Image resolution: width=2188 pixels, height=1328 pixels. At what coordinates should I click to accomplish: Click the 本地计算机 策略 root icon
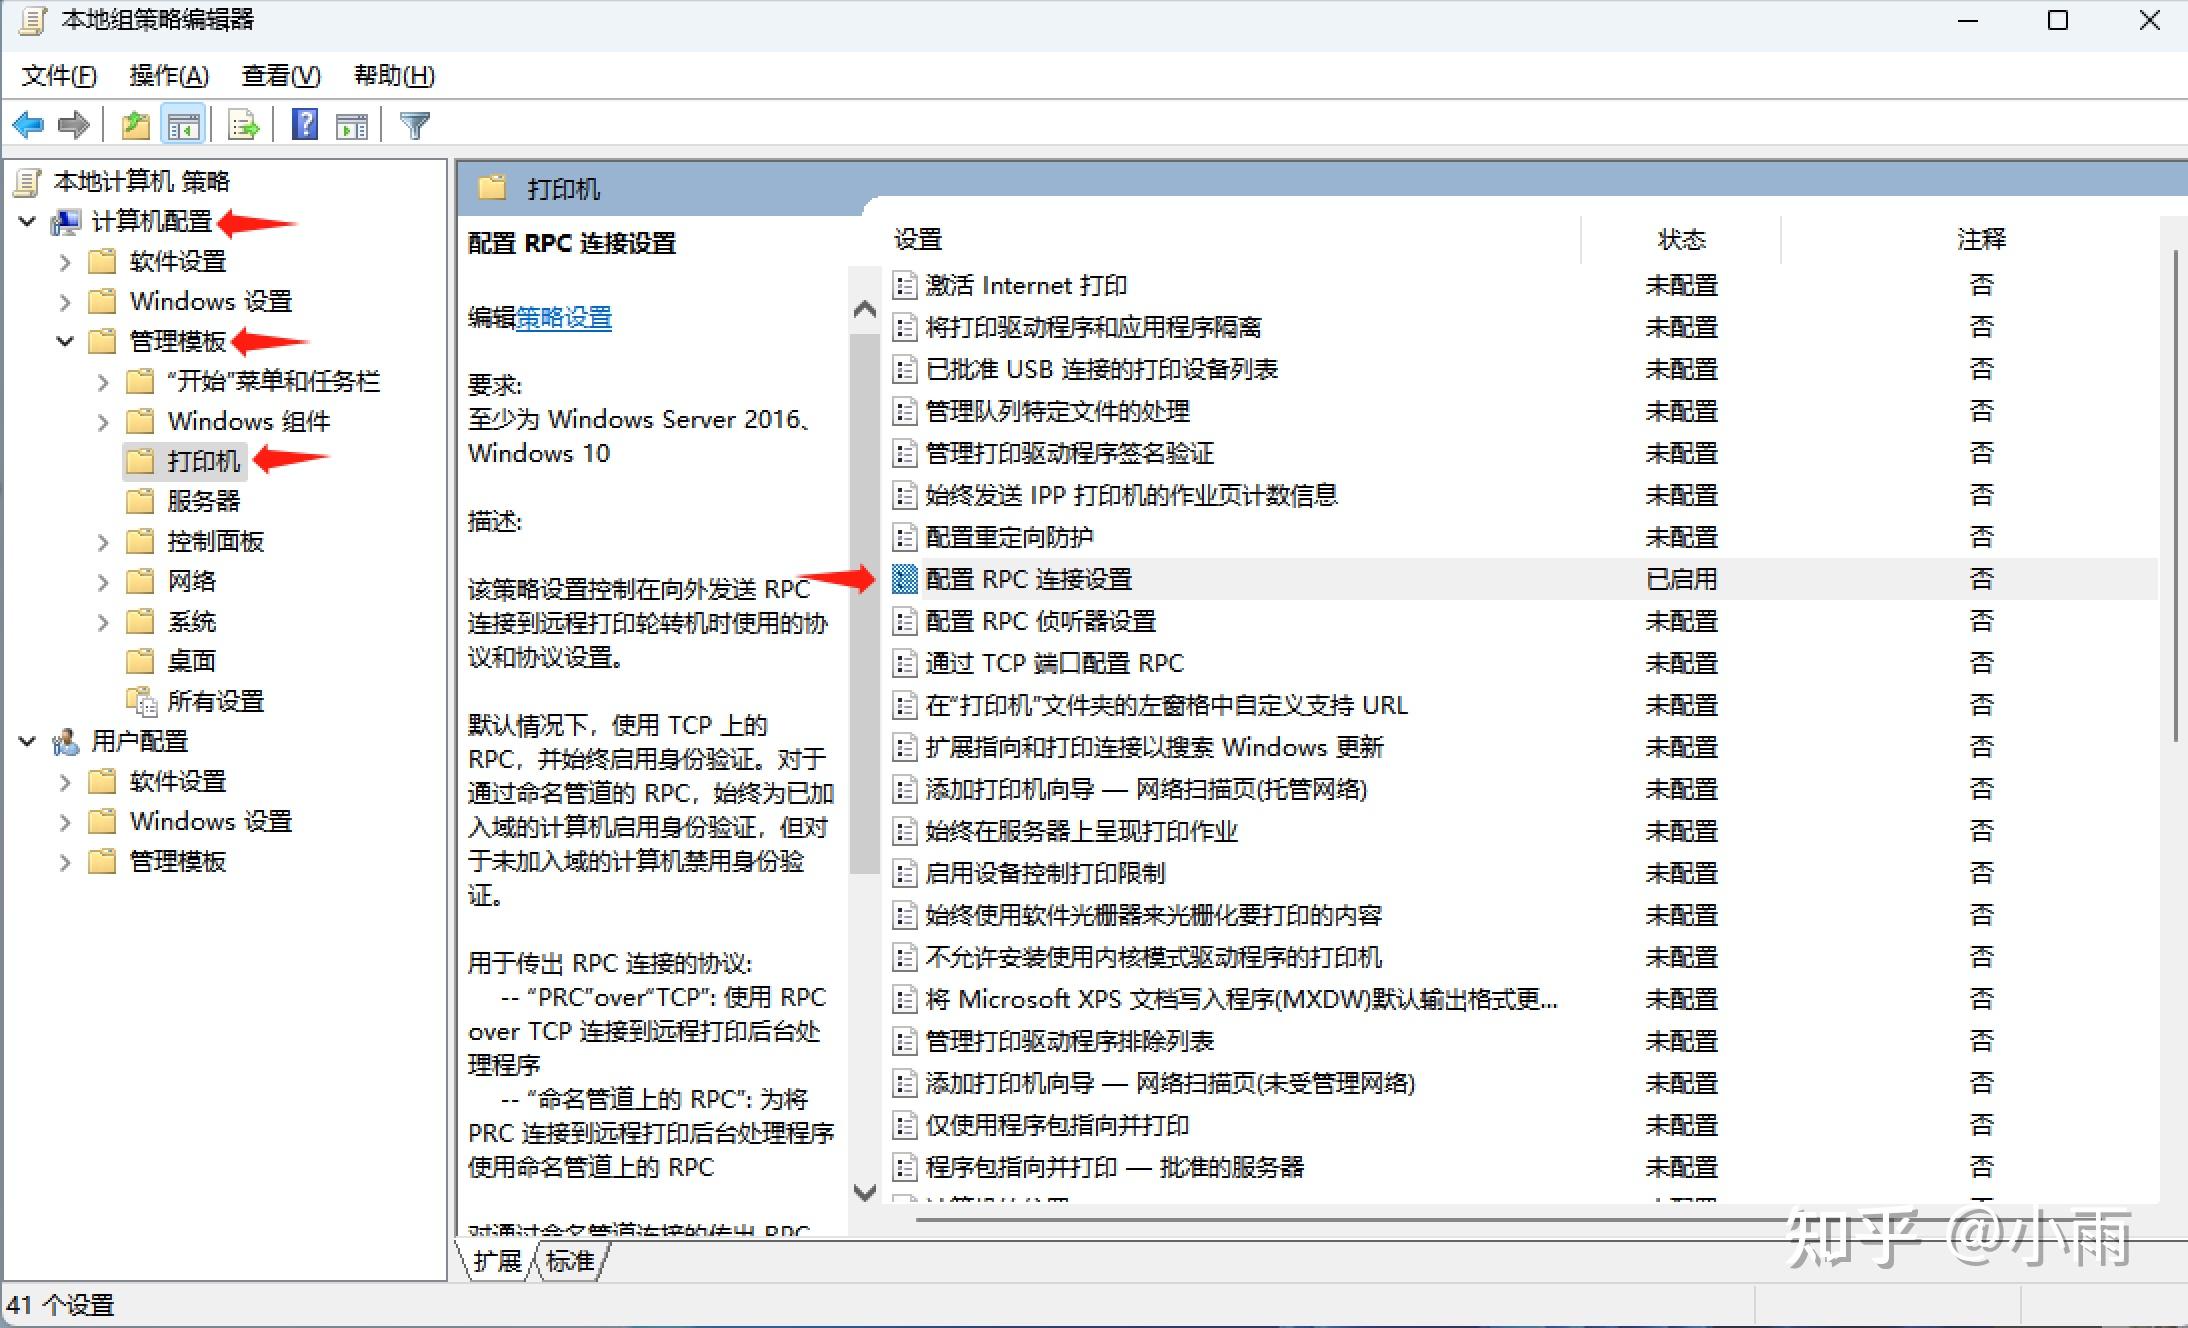click(x=28, y=182)
